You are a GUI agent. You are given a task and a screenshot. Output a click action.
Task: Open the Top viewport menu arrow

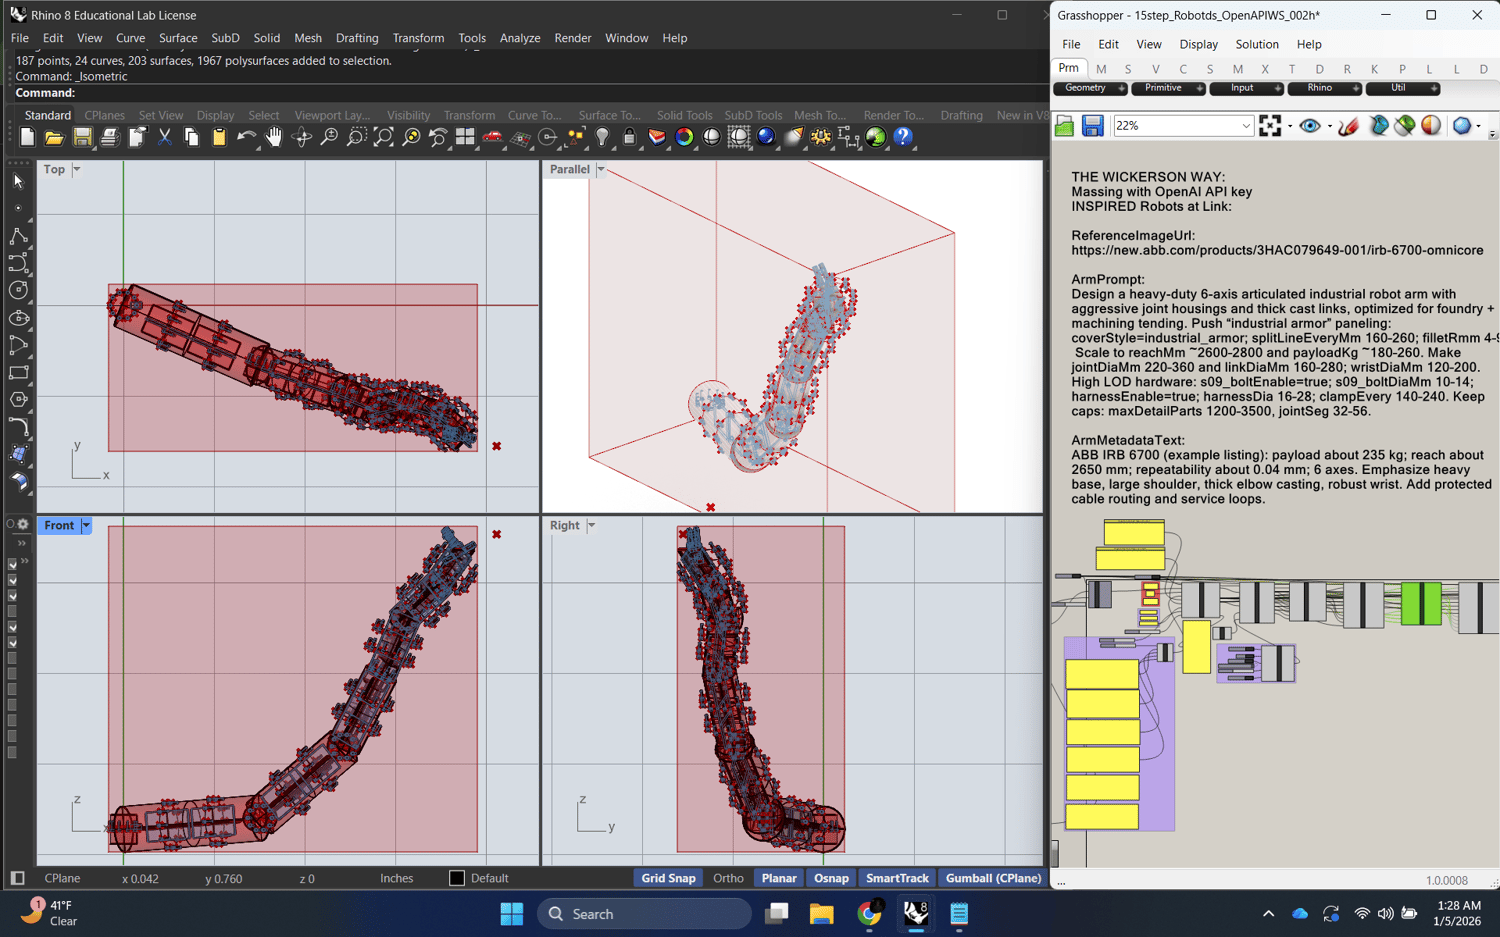(x=77, y=170)
